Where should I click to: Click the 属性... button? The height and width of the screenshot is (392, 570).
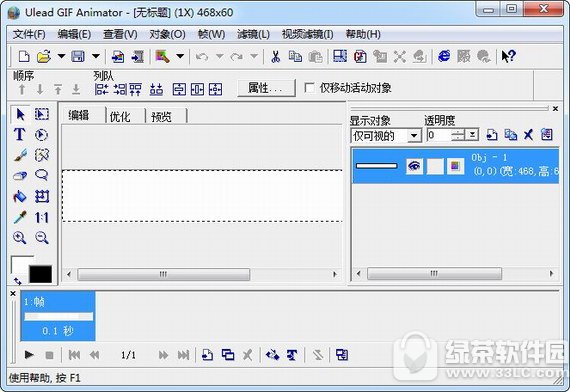pyautogui.click(x=266, y=88)
